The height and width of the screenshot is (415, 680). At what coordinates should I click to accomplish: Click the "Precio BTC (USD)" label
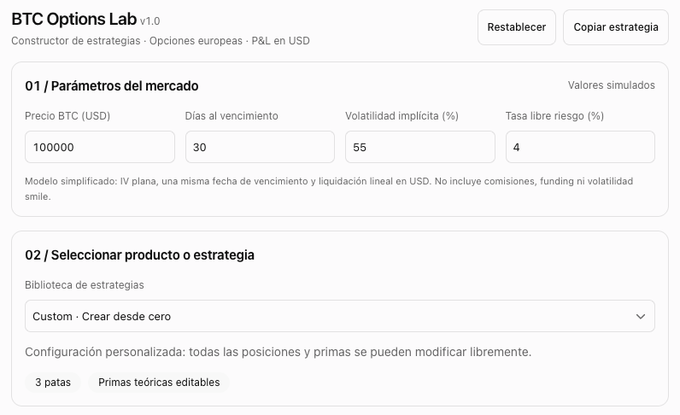click(67, 116)
